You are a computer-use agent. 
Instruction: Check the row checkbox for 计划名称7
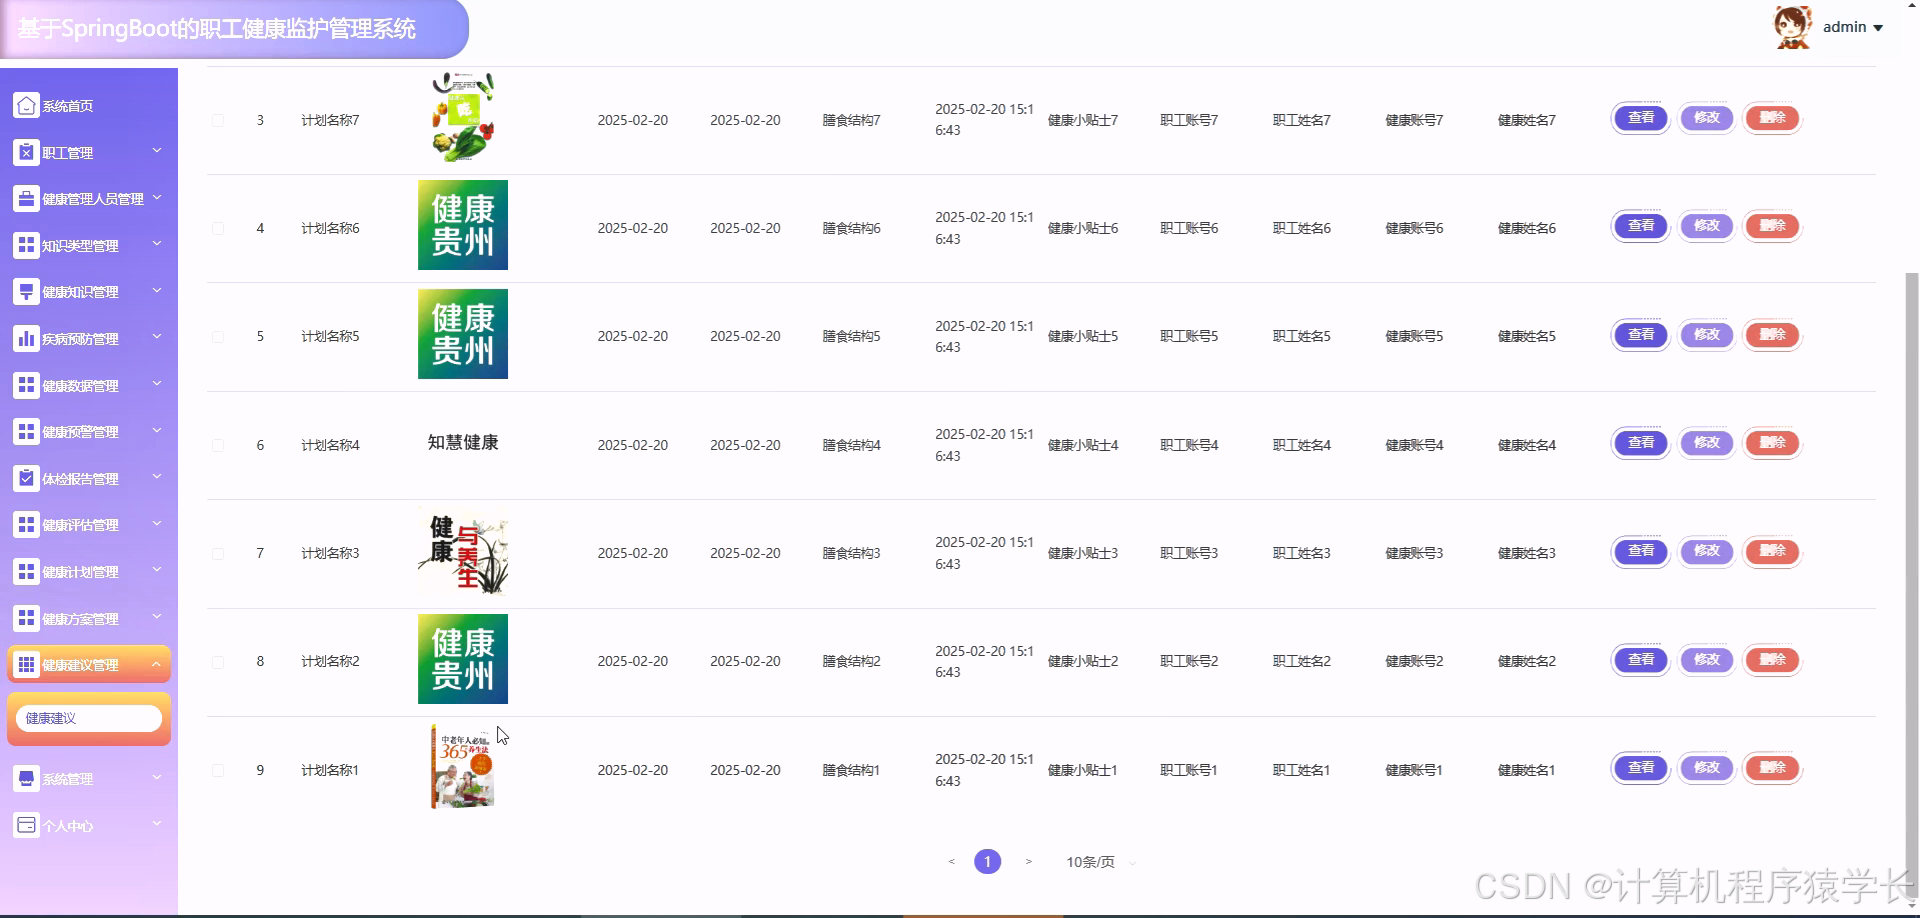point(218,119)
